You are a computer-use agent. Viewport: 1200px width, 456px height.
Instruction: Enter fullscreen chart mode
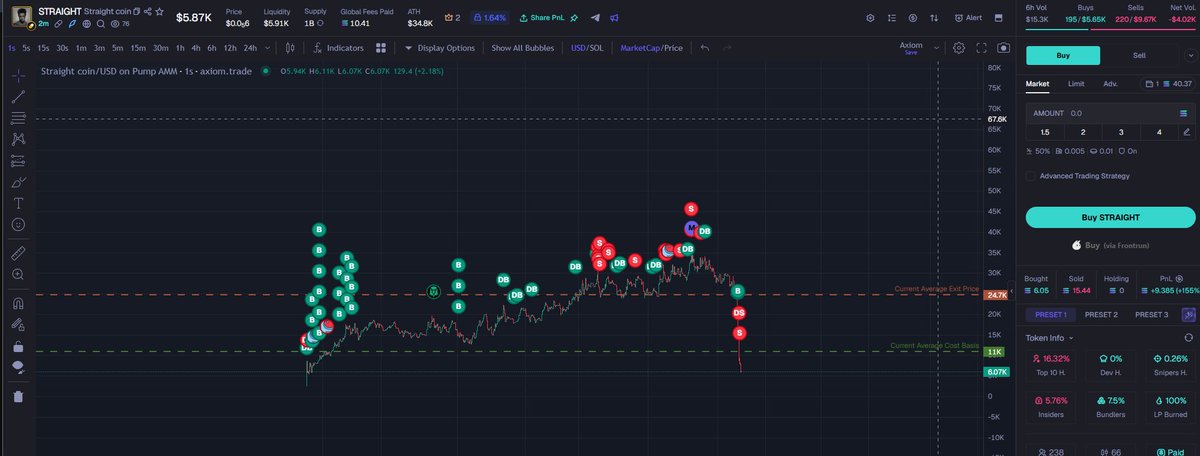[x=981, y=47]
